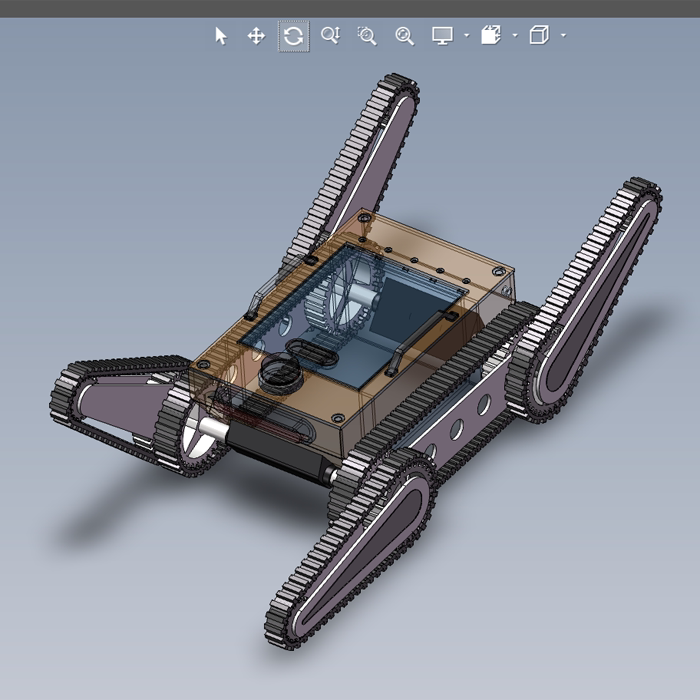Click the explode/section box icon
Screen dimensions: 700x700
(491, 35)
